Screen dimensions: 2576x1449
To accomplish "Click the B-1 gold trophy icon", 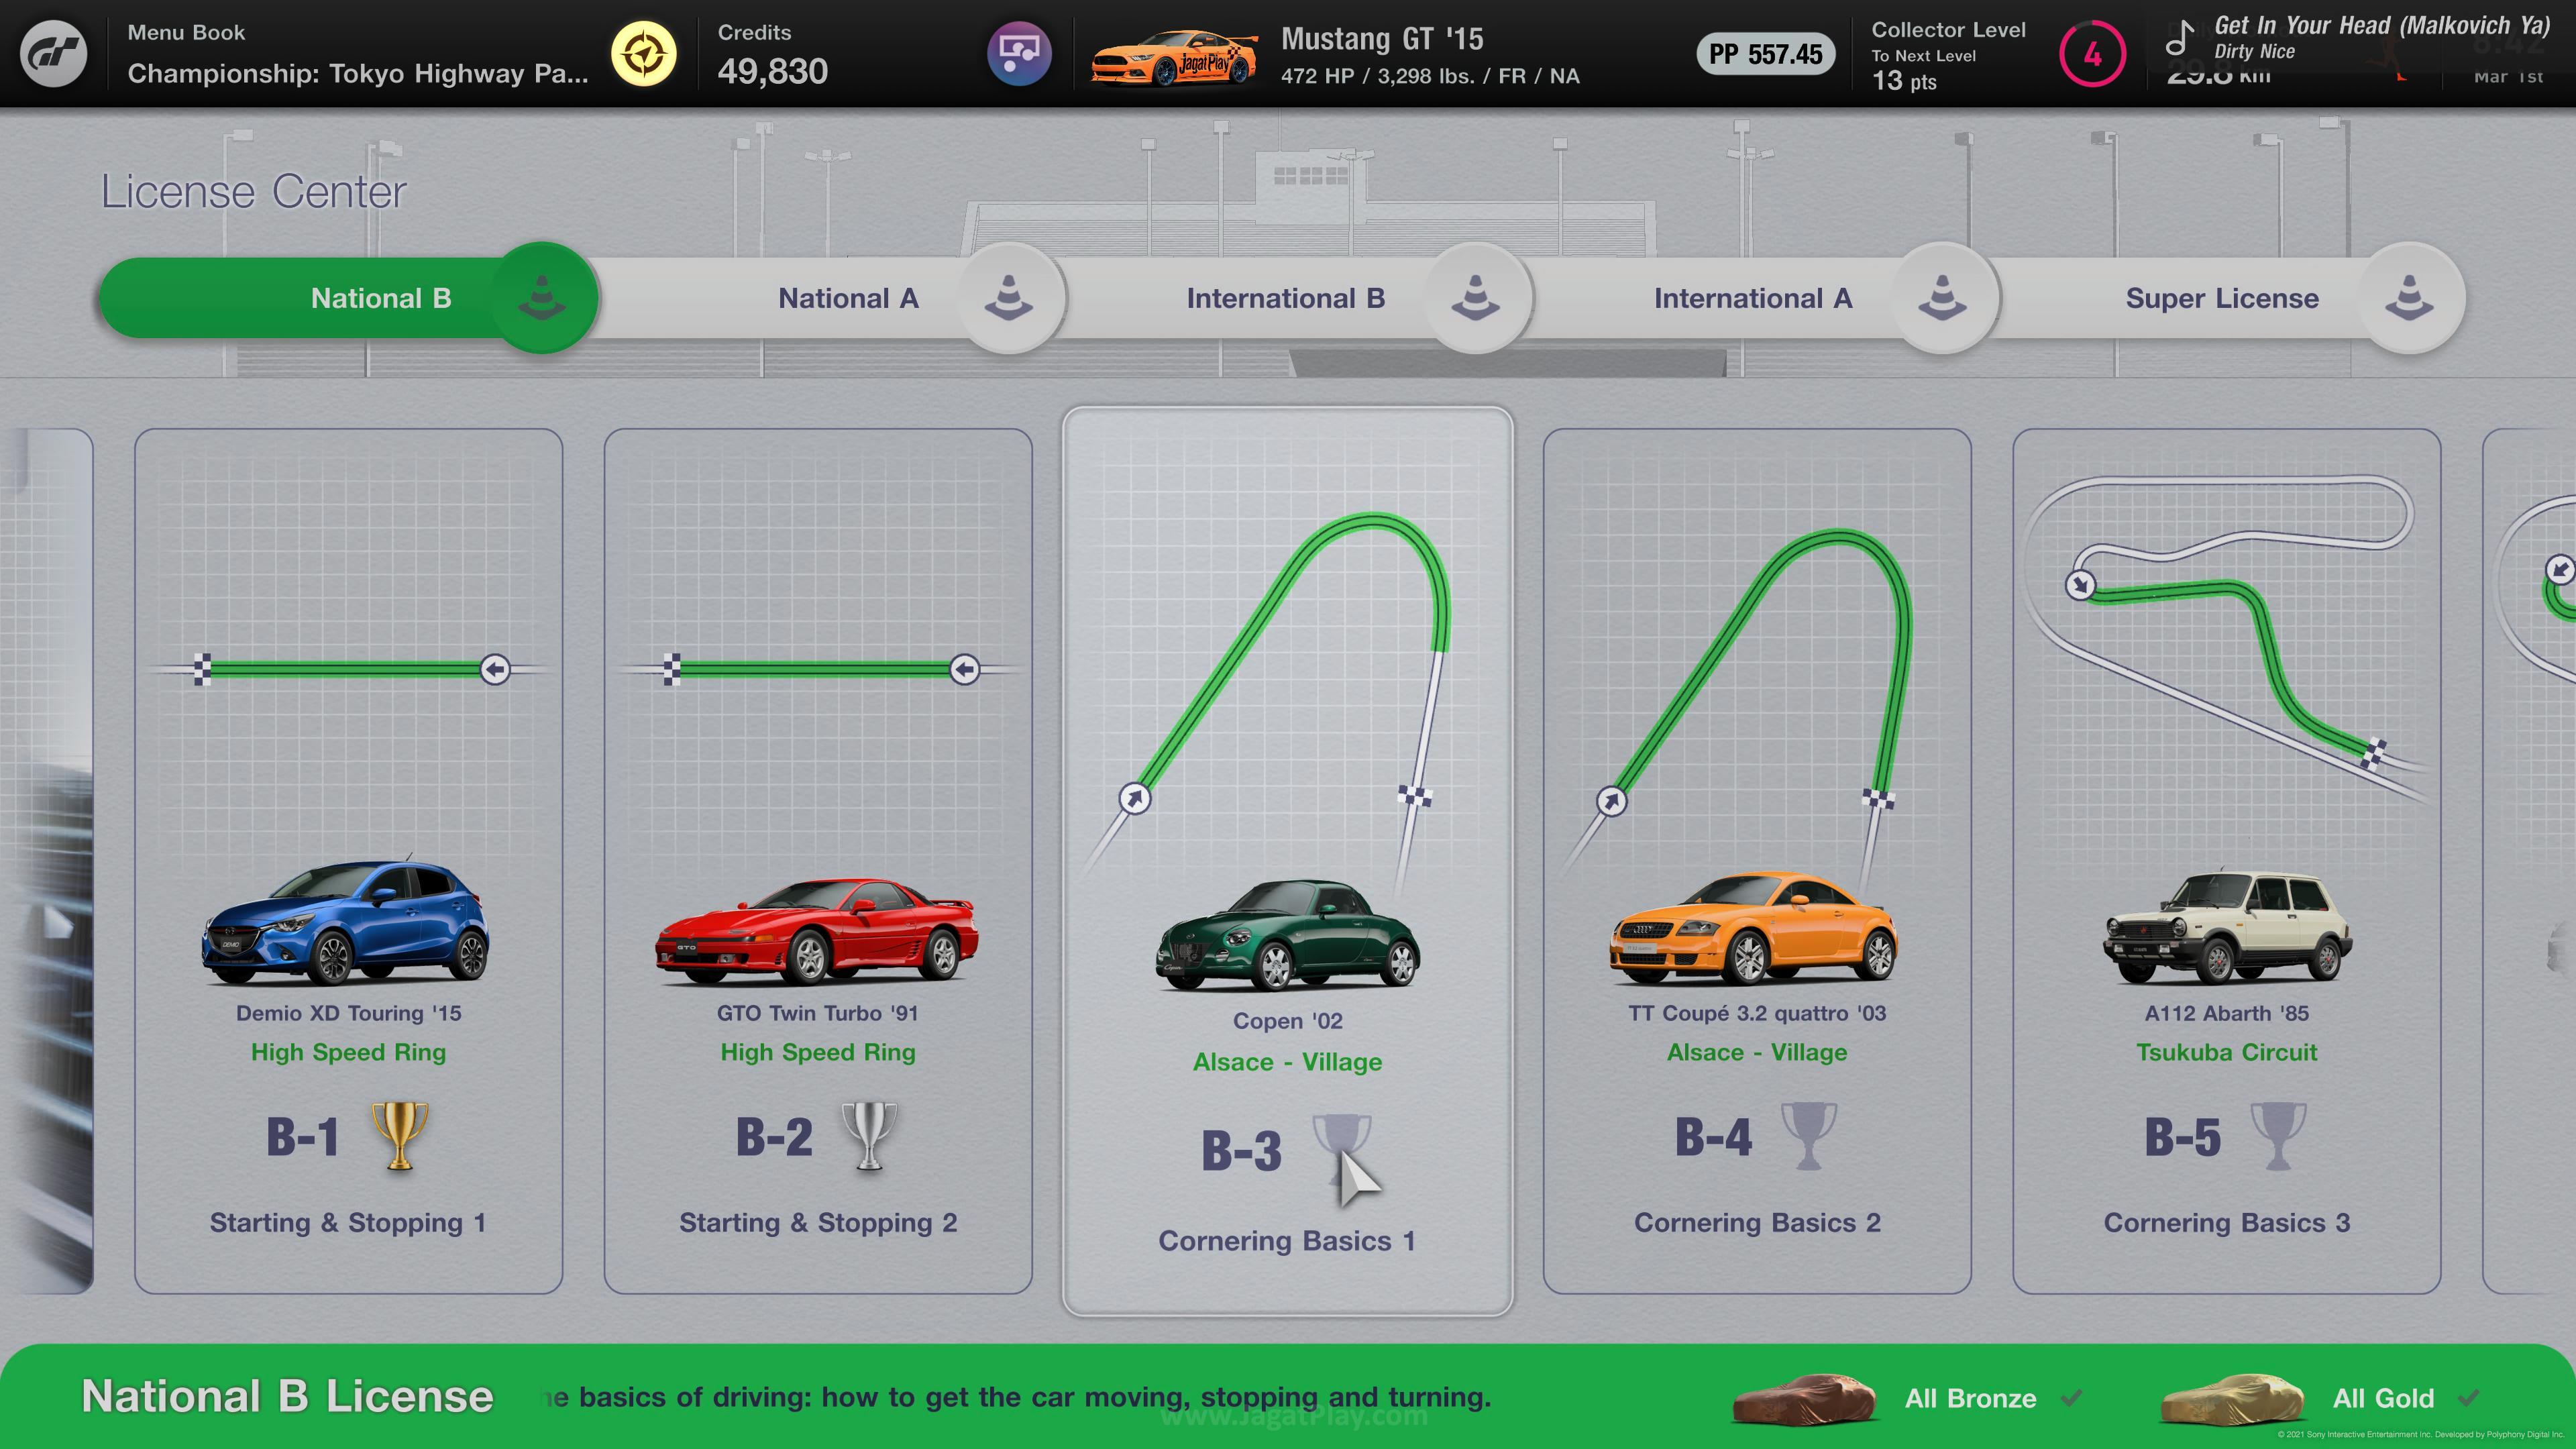I will coord(400,1136).
